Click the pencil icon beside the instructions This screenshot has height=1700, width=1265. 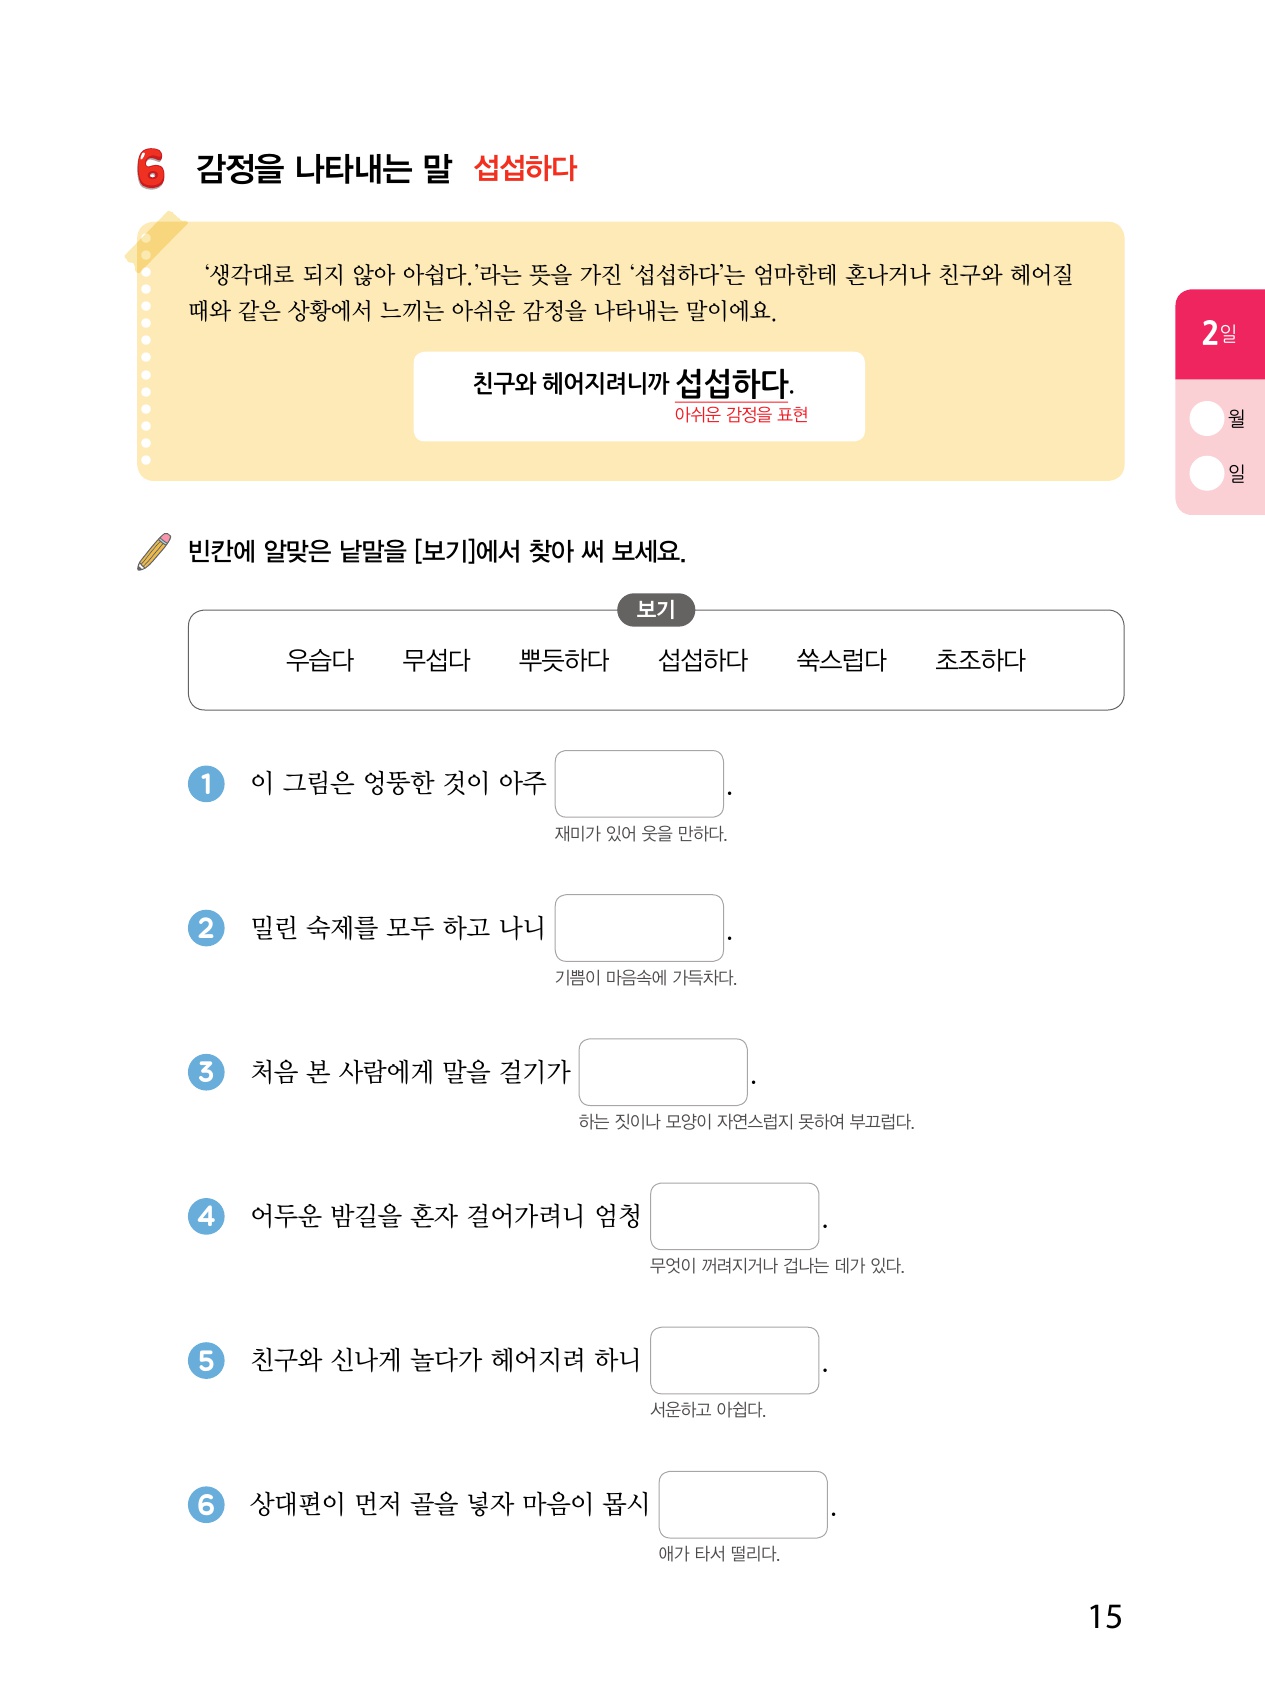pyautogui.click(x=154, y=551)
